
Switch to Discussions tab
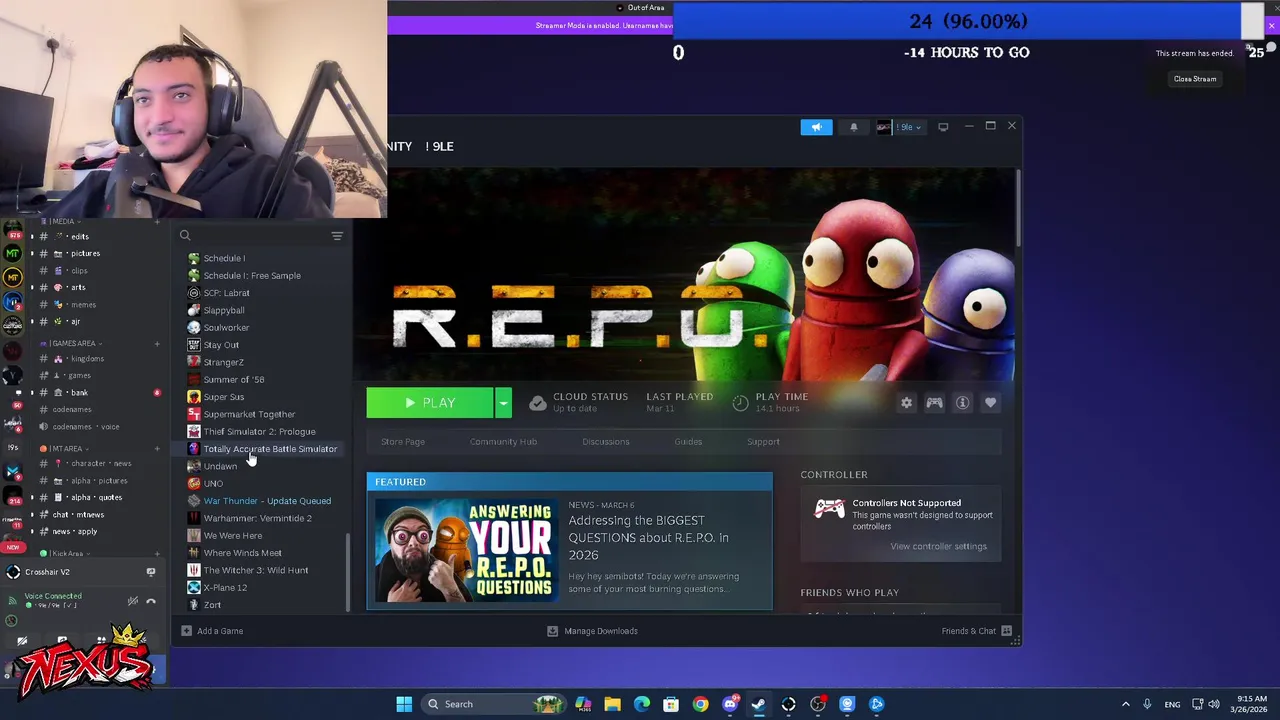606,441
